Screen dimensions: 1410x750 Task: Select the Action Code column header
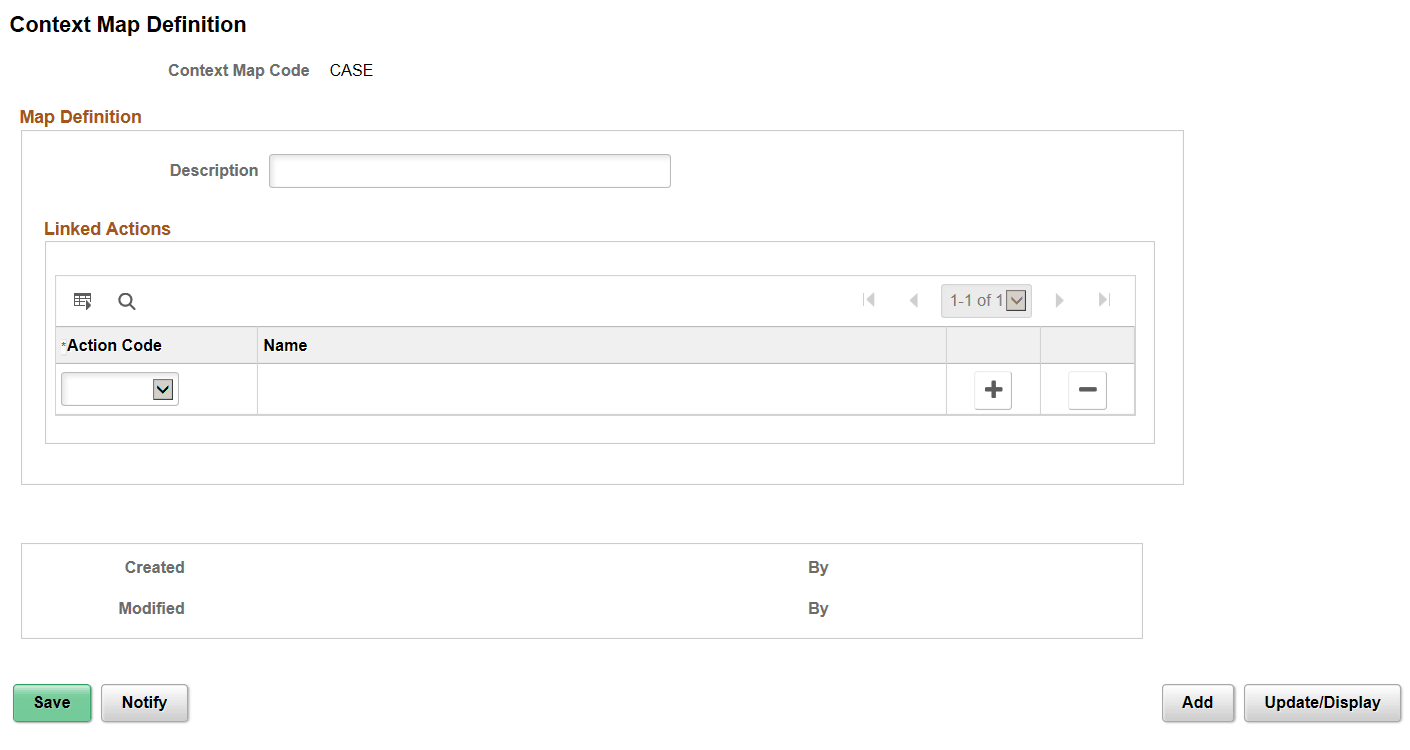point(113,345)
